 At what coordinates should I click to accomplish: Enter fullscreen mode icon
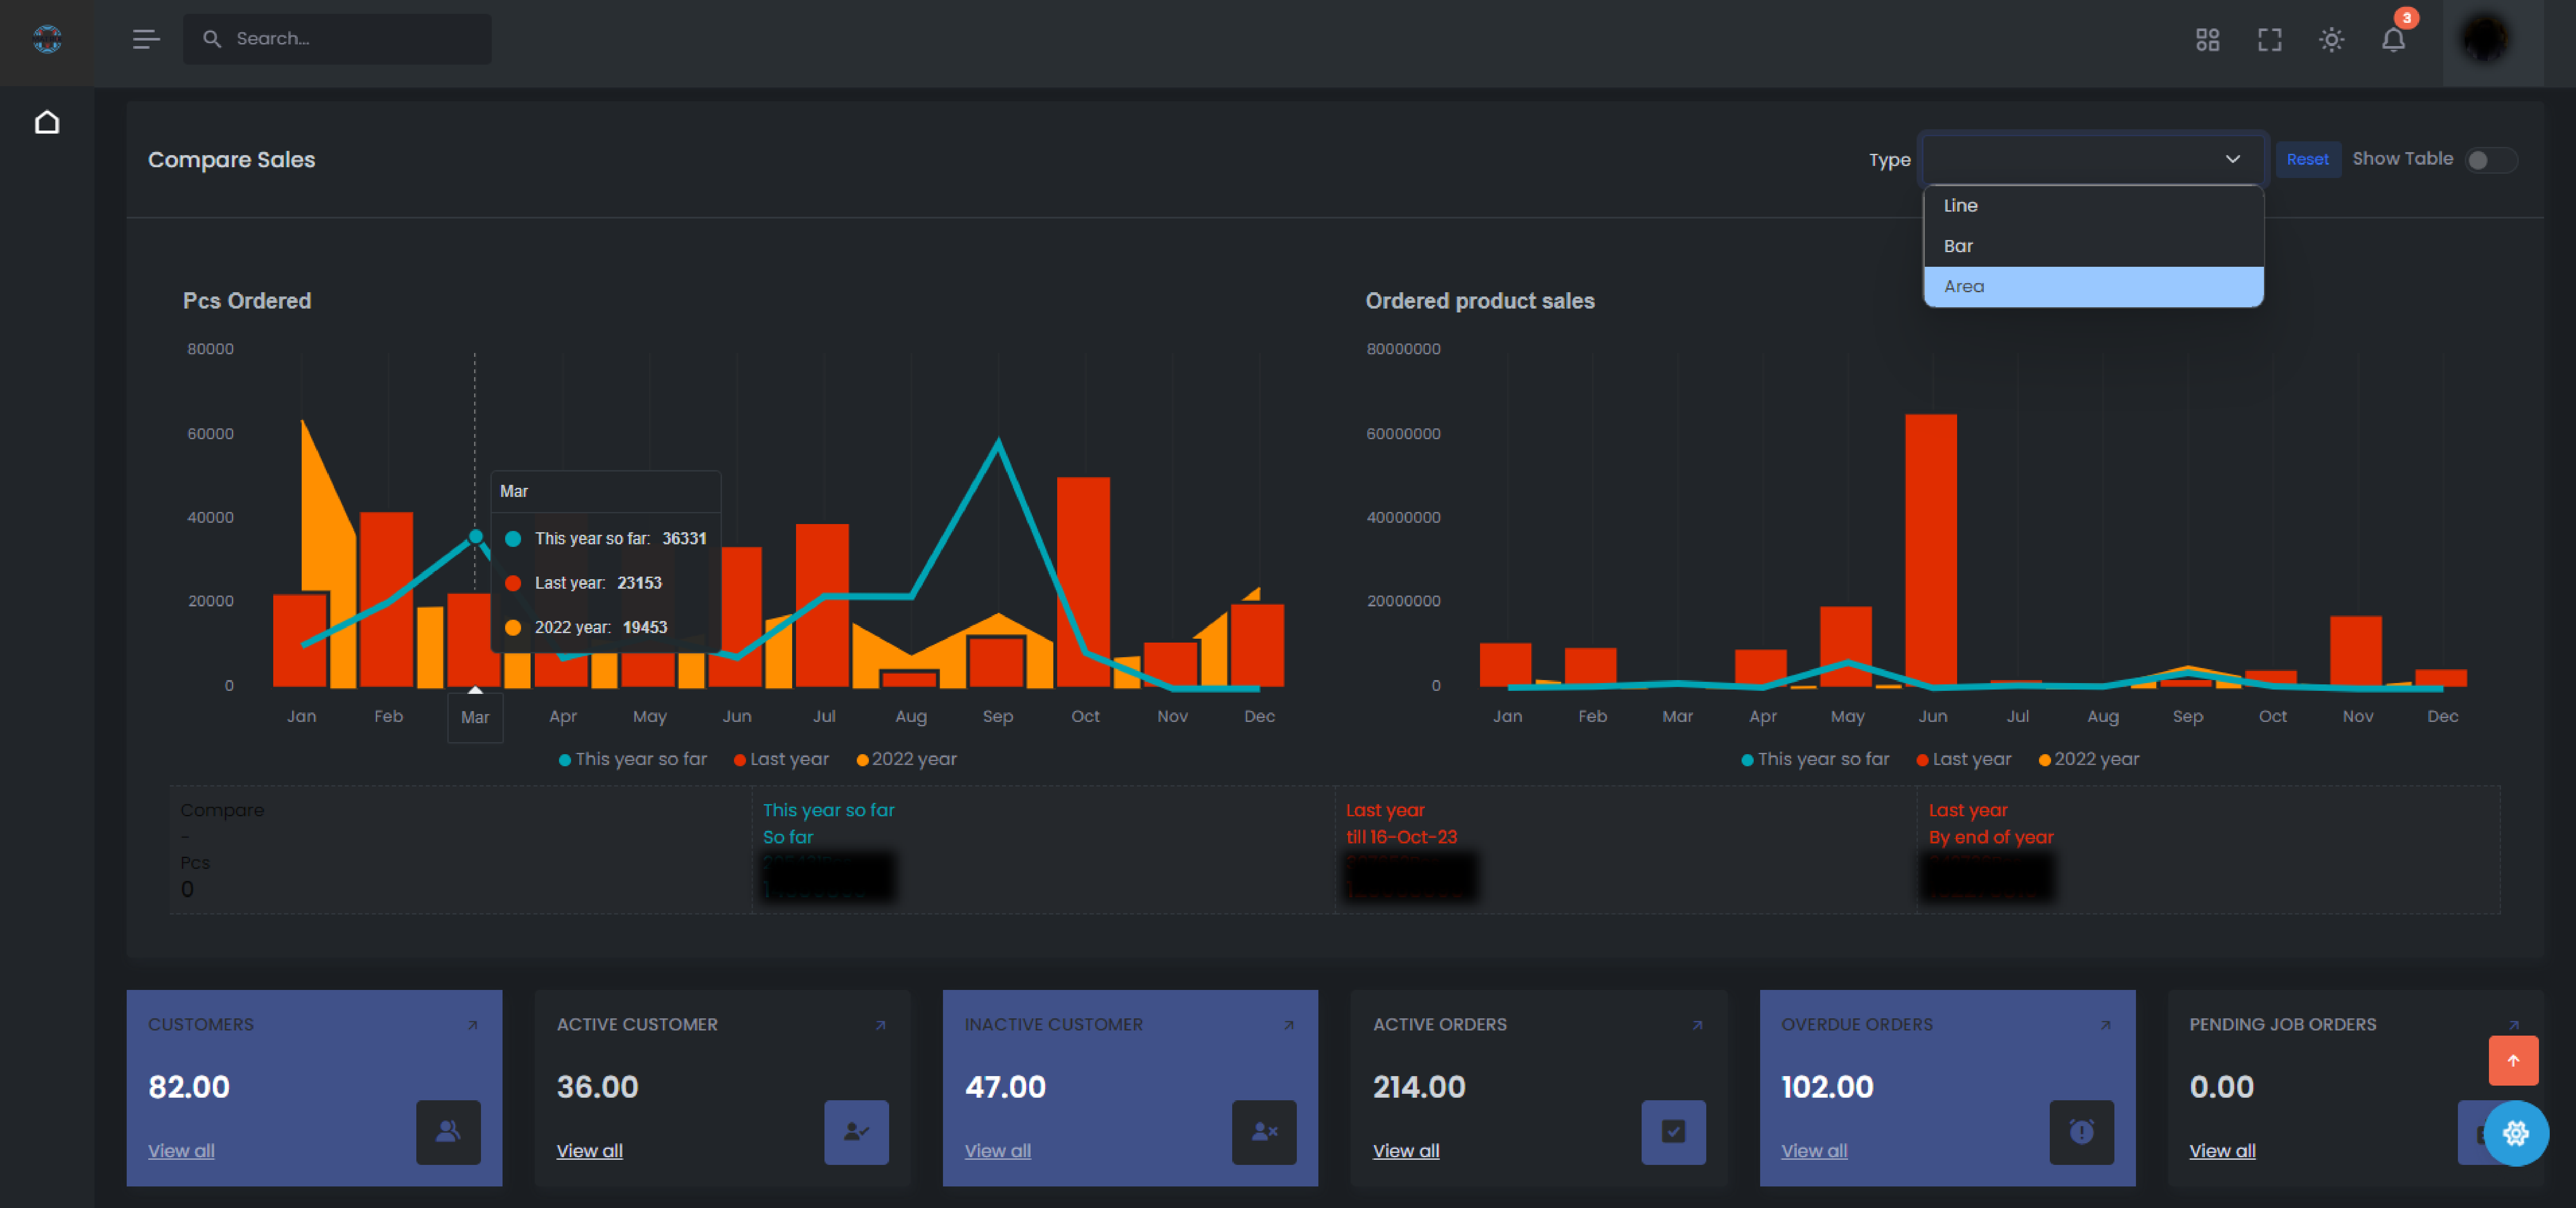click(2269, 40)
